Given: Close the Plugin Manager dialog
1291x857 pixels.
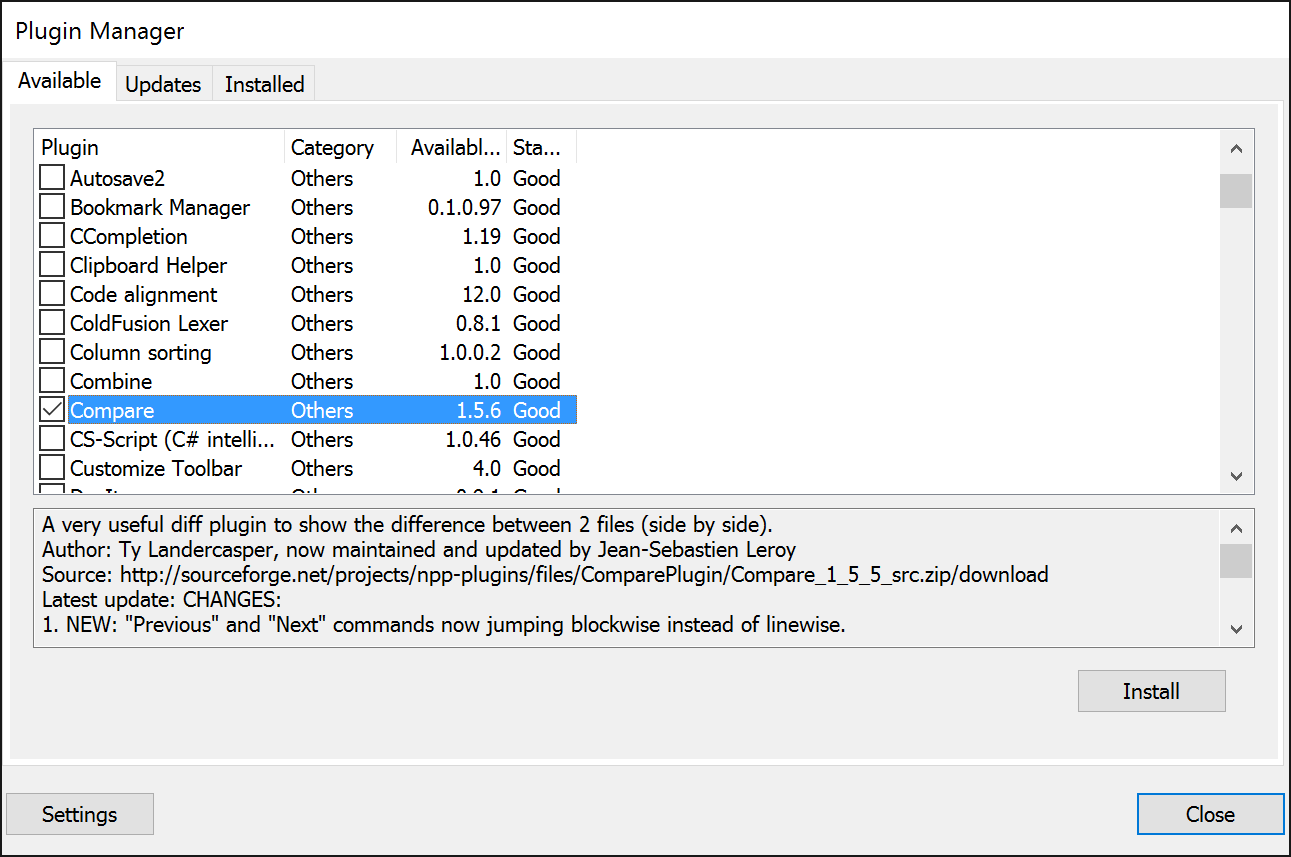Looking at the screenshot, I should tap(1210, 814).
